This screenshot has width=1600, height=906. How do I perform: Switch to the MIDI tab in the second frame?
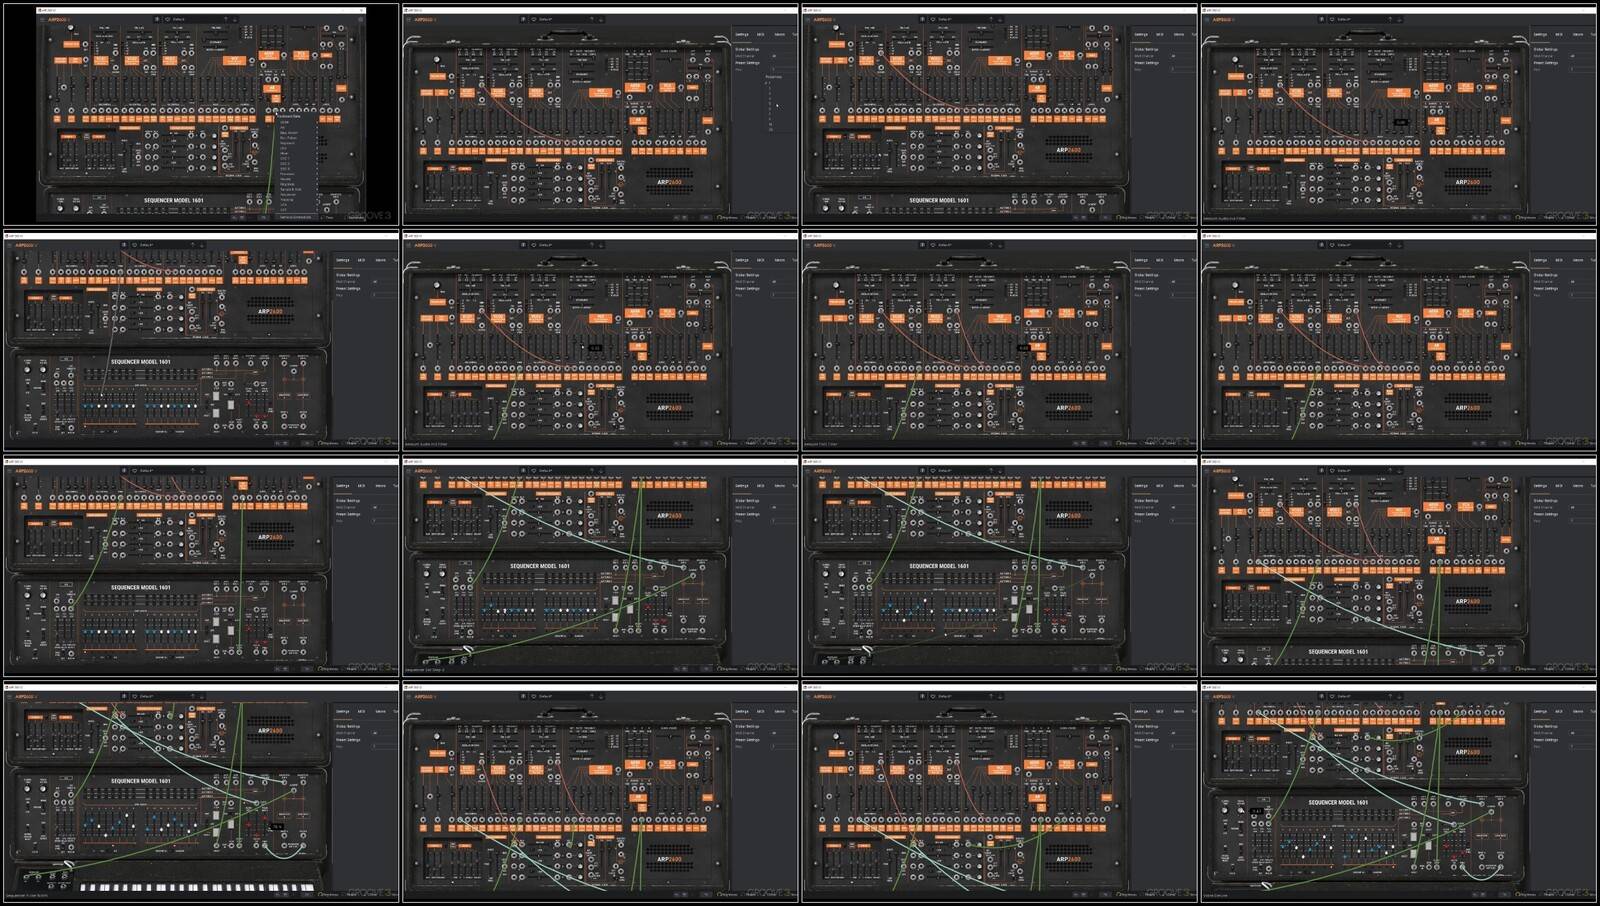pos(760,35)
